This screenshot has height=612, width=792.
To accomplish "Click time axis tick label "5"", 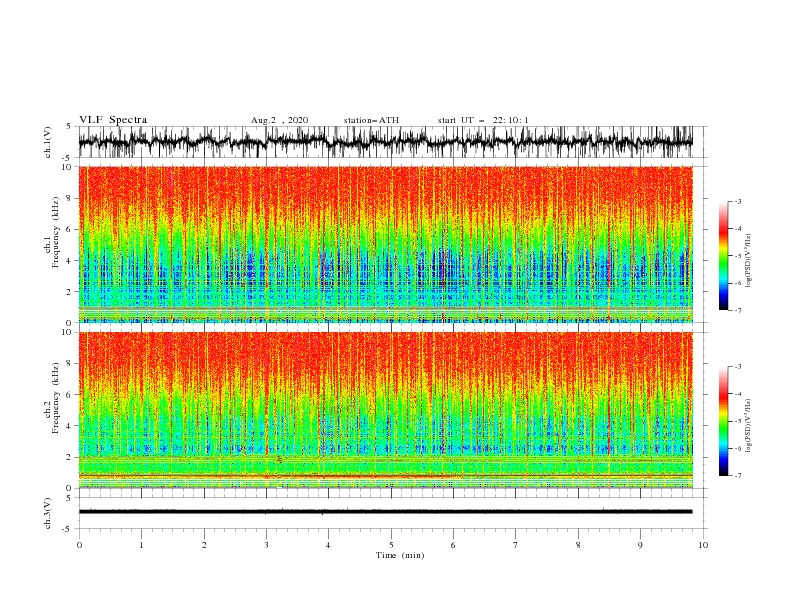I will [x=391, y=545].
